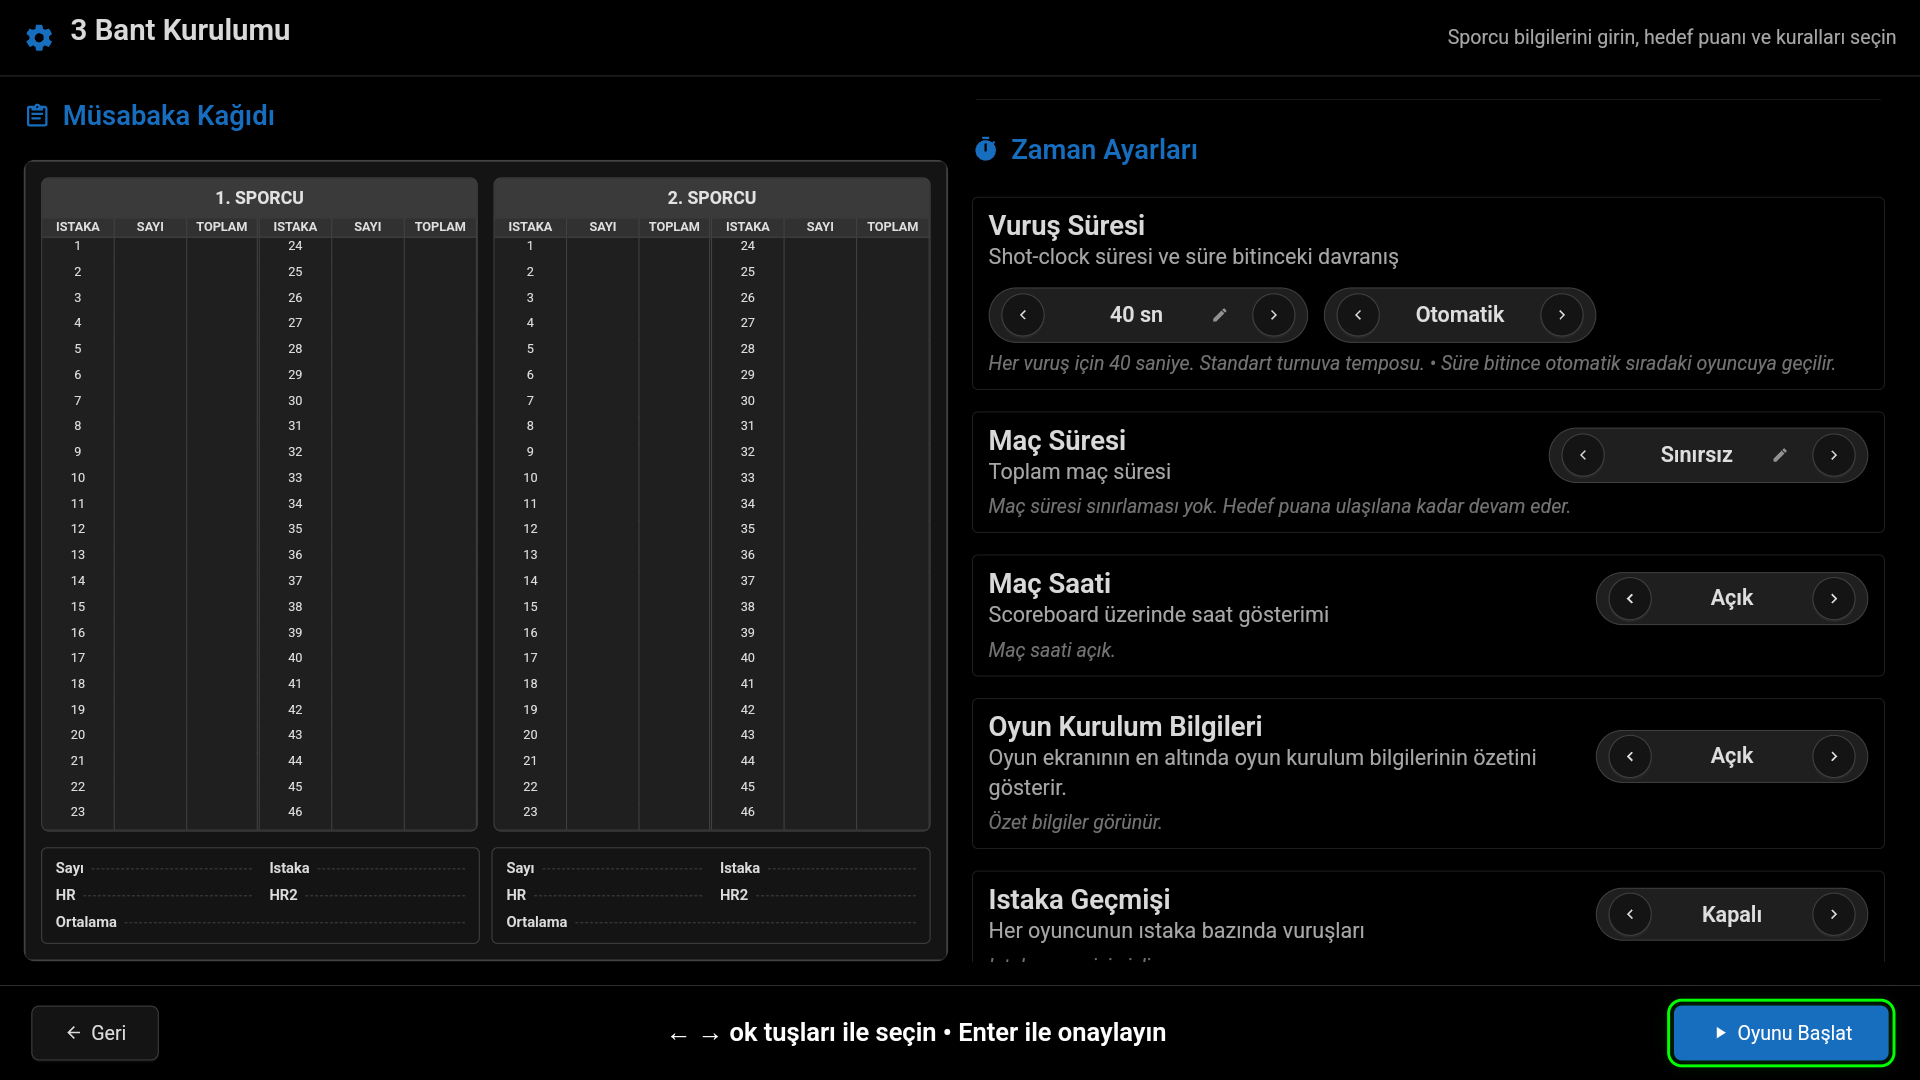This screenshot has height=1080, width=1920.
Task: Switch Otomatik behavior to next option
Action: 1562,315
